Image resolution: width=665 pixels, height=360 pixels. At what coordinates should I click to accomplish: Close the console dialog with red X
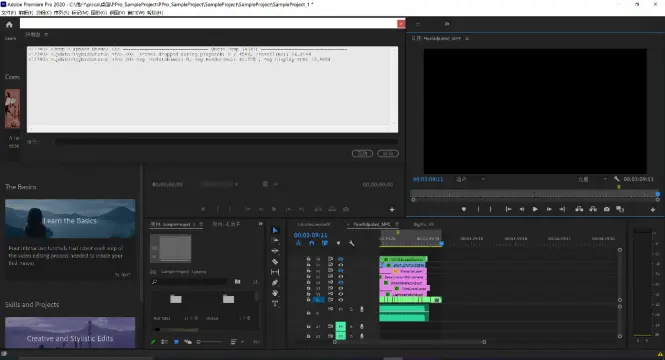coord(401,24)
